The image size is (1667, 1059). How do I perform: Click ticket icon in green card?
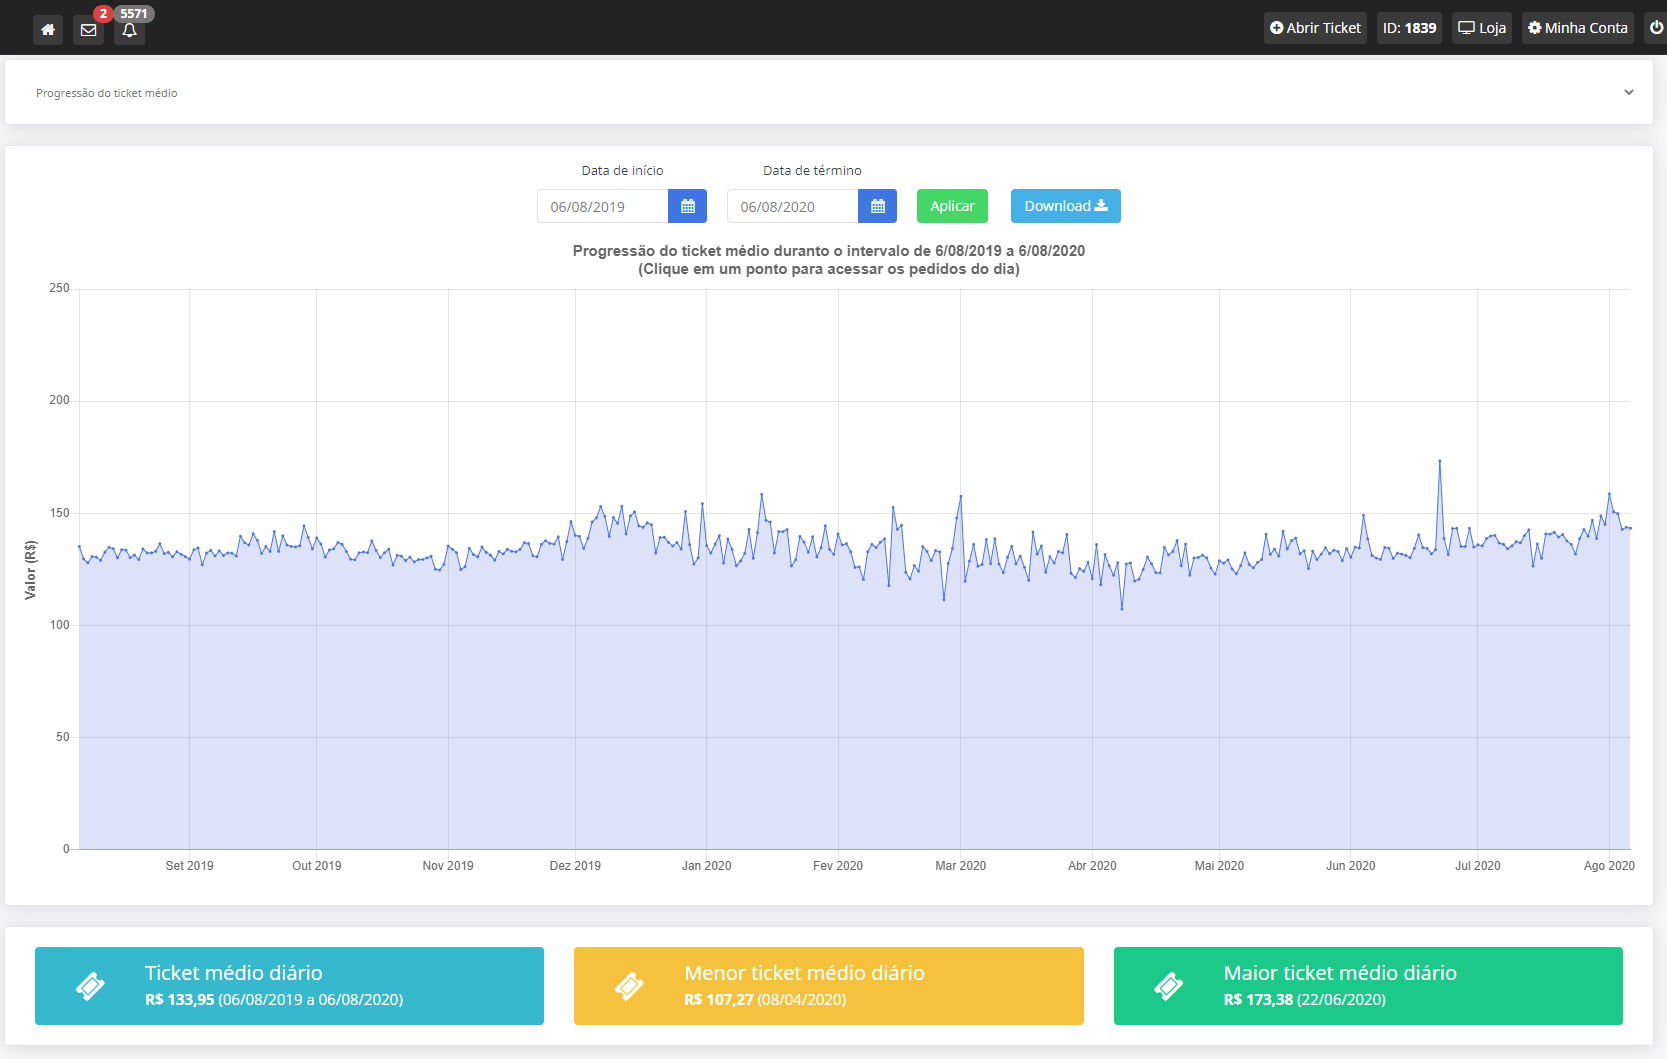coord(1168,986)
